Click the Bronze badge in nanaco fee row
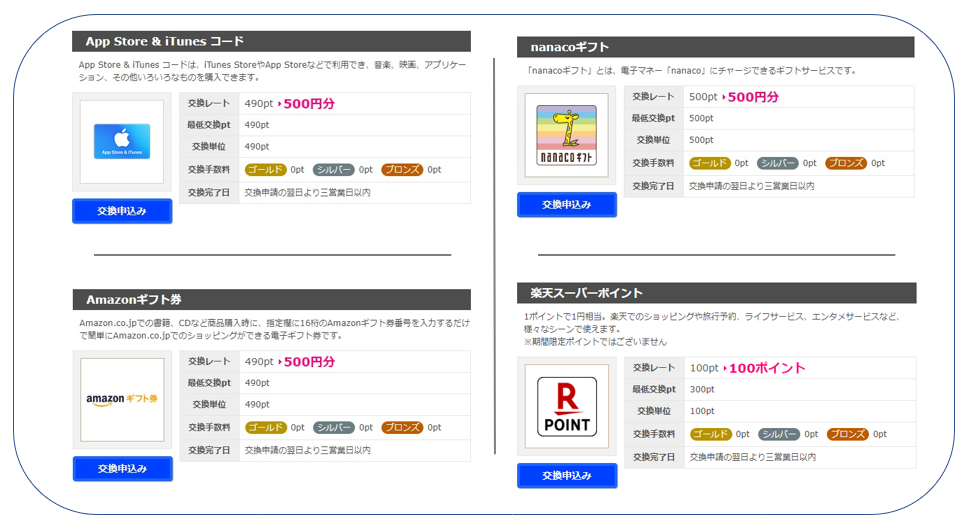The width and height of the screenshot is (966, 524). 846,163
